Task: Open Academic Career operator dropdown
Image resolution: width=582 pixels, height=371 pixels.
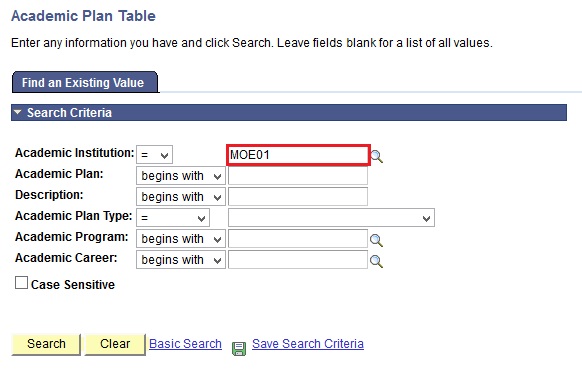Action: pos(181,260)
